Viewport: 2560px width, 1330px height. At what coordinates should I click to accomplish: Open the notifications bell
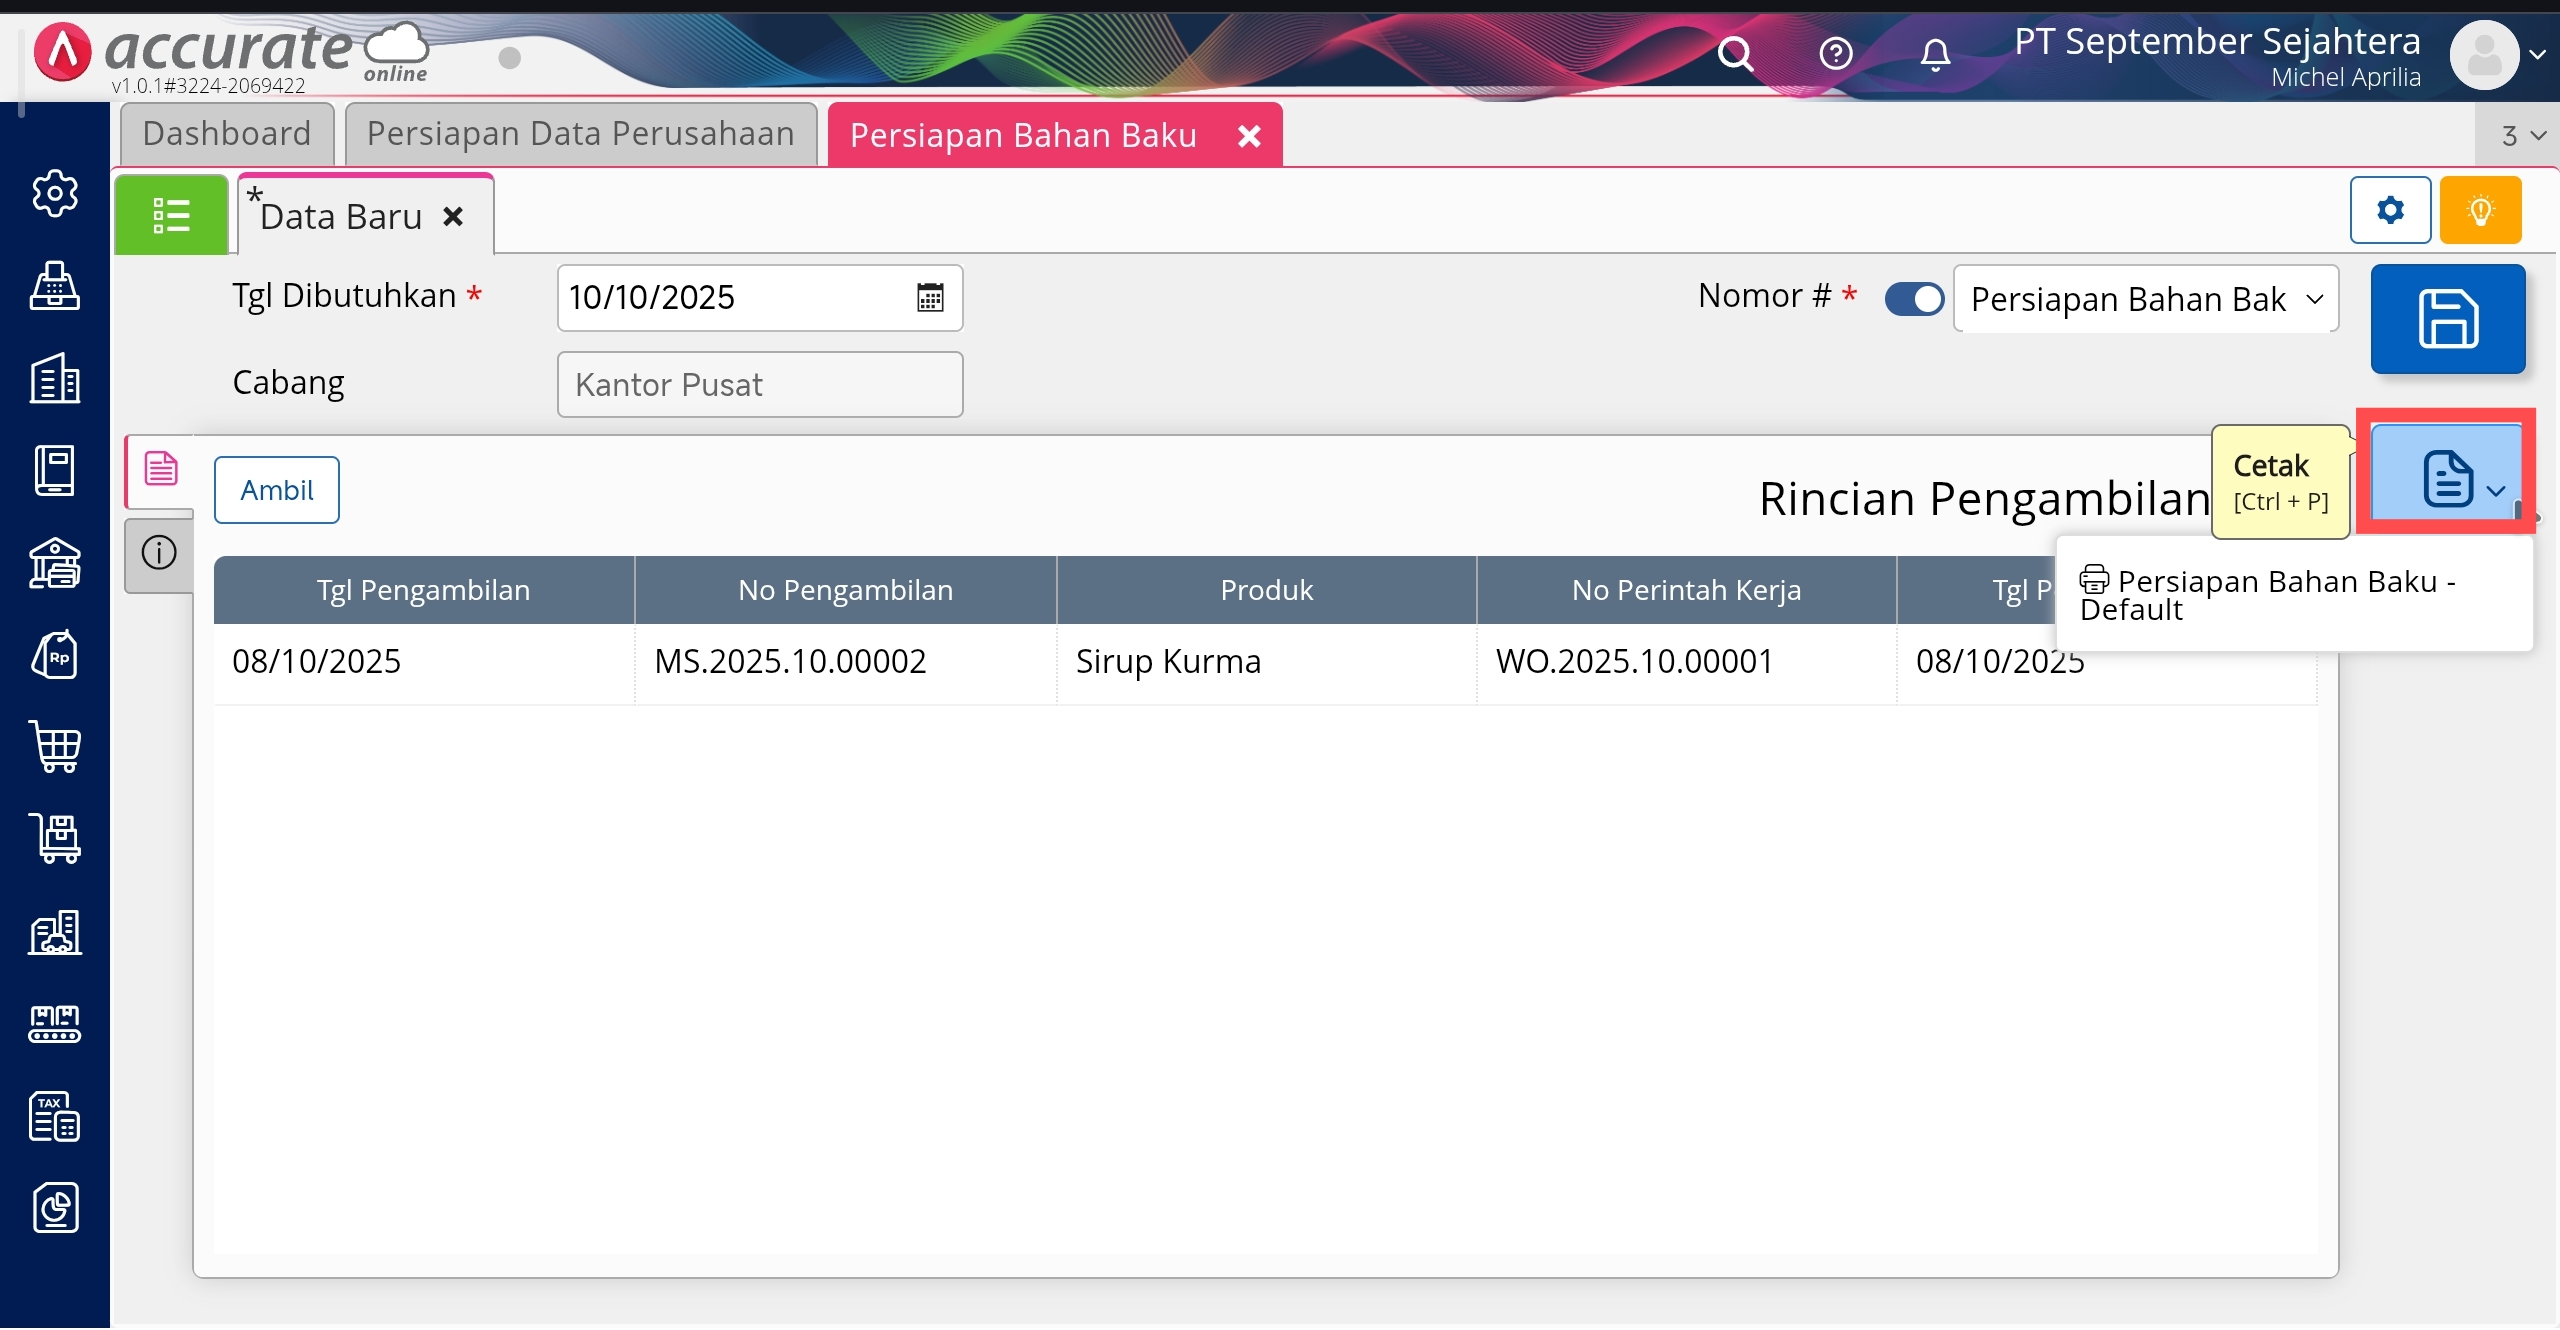coord(1935,53)
